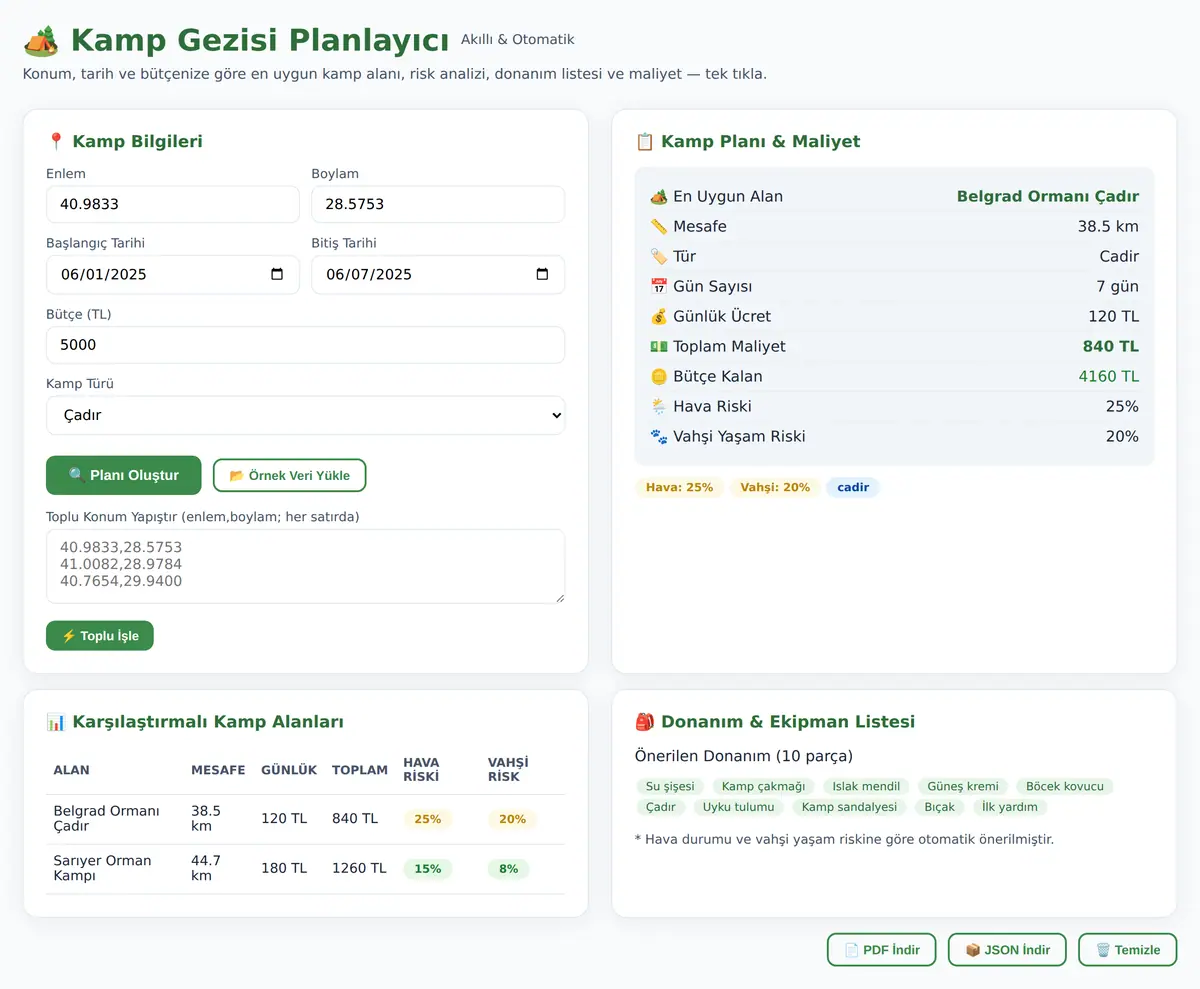Image resolution: width=1200 pixels, height=989 pixels.
Task: Click the paw icon next to Vahşi Yaşam Riski
Action: [x=658, y=437]
